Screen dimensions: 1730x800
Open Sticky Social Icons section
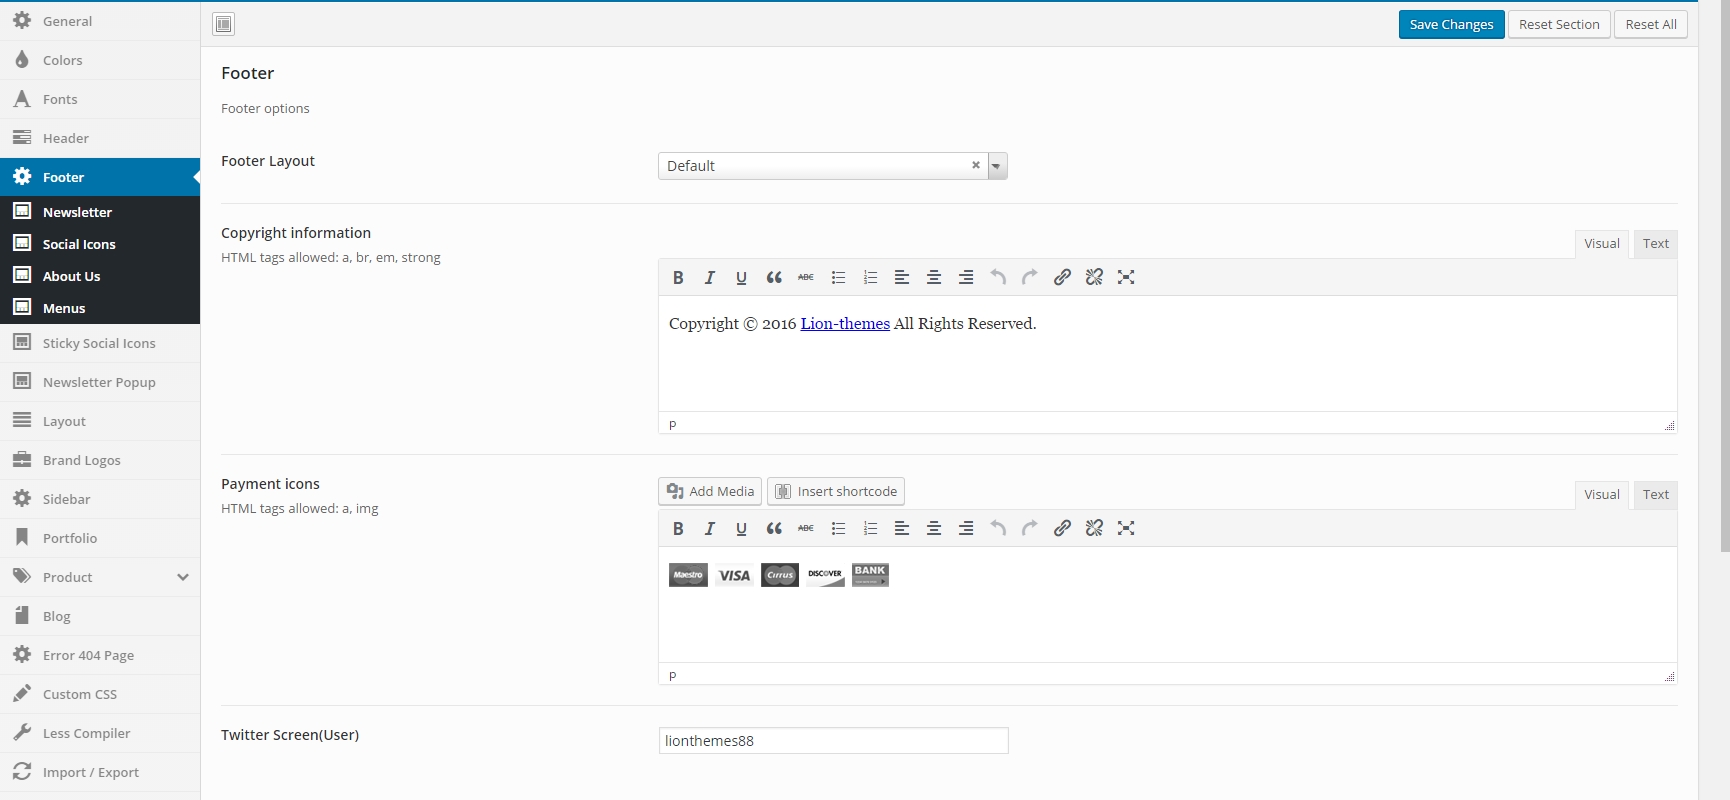coord(100,343)
